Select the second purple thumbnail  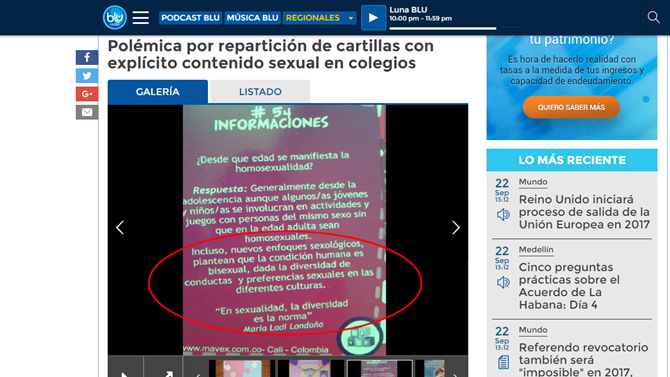[311, 368]
